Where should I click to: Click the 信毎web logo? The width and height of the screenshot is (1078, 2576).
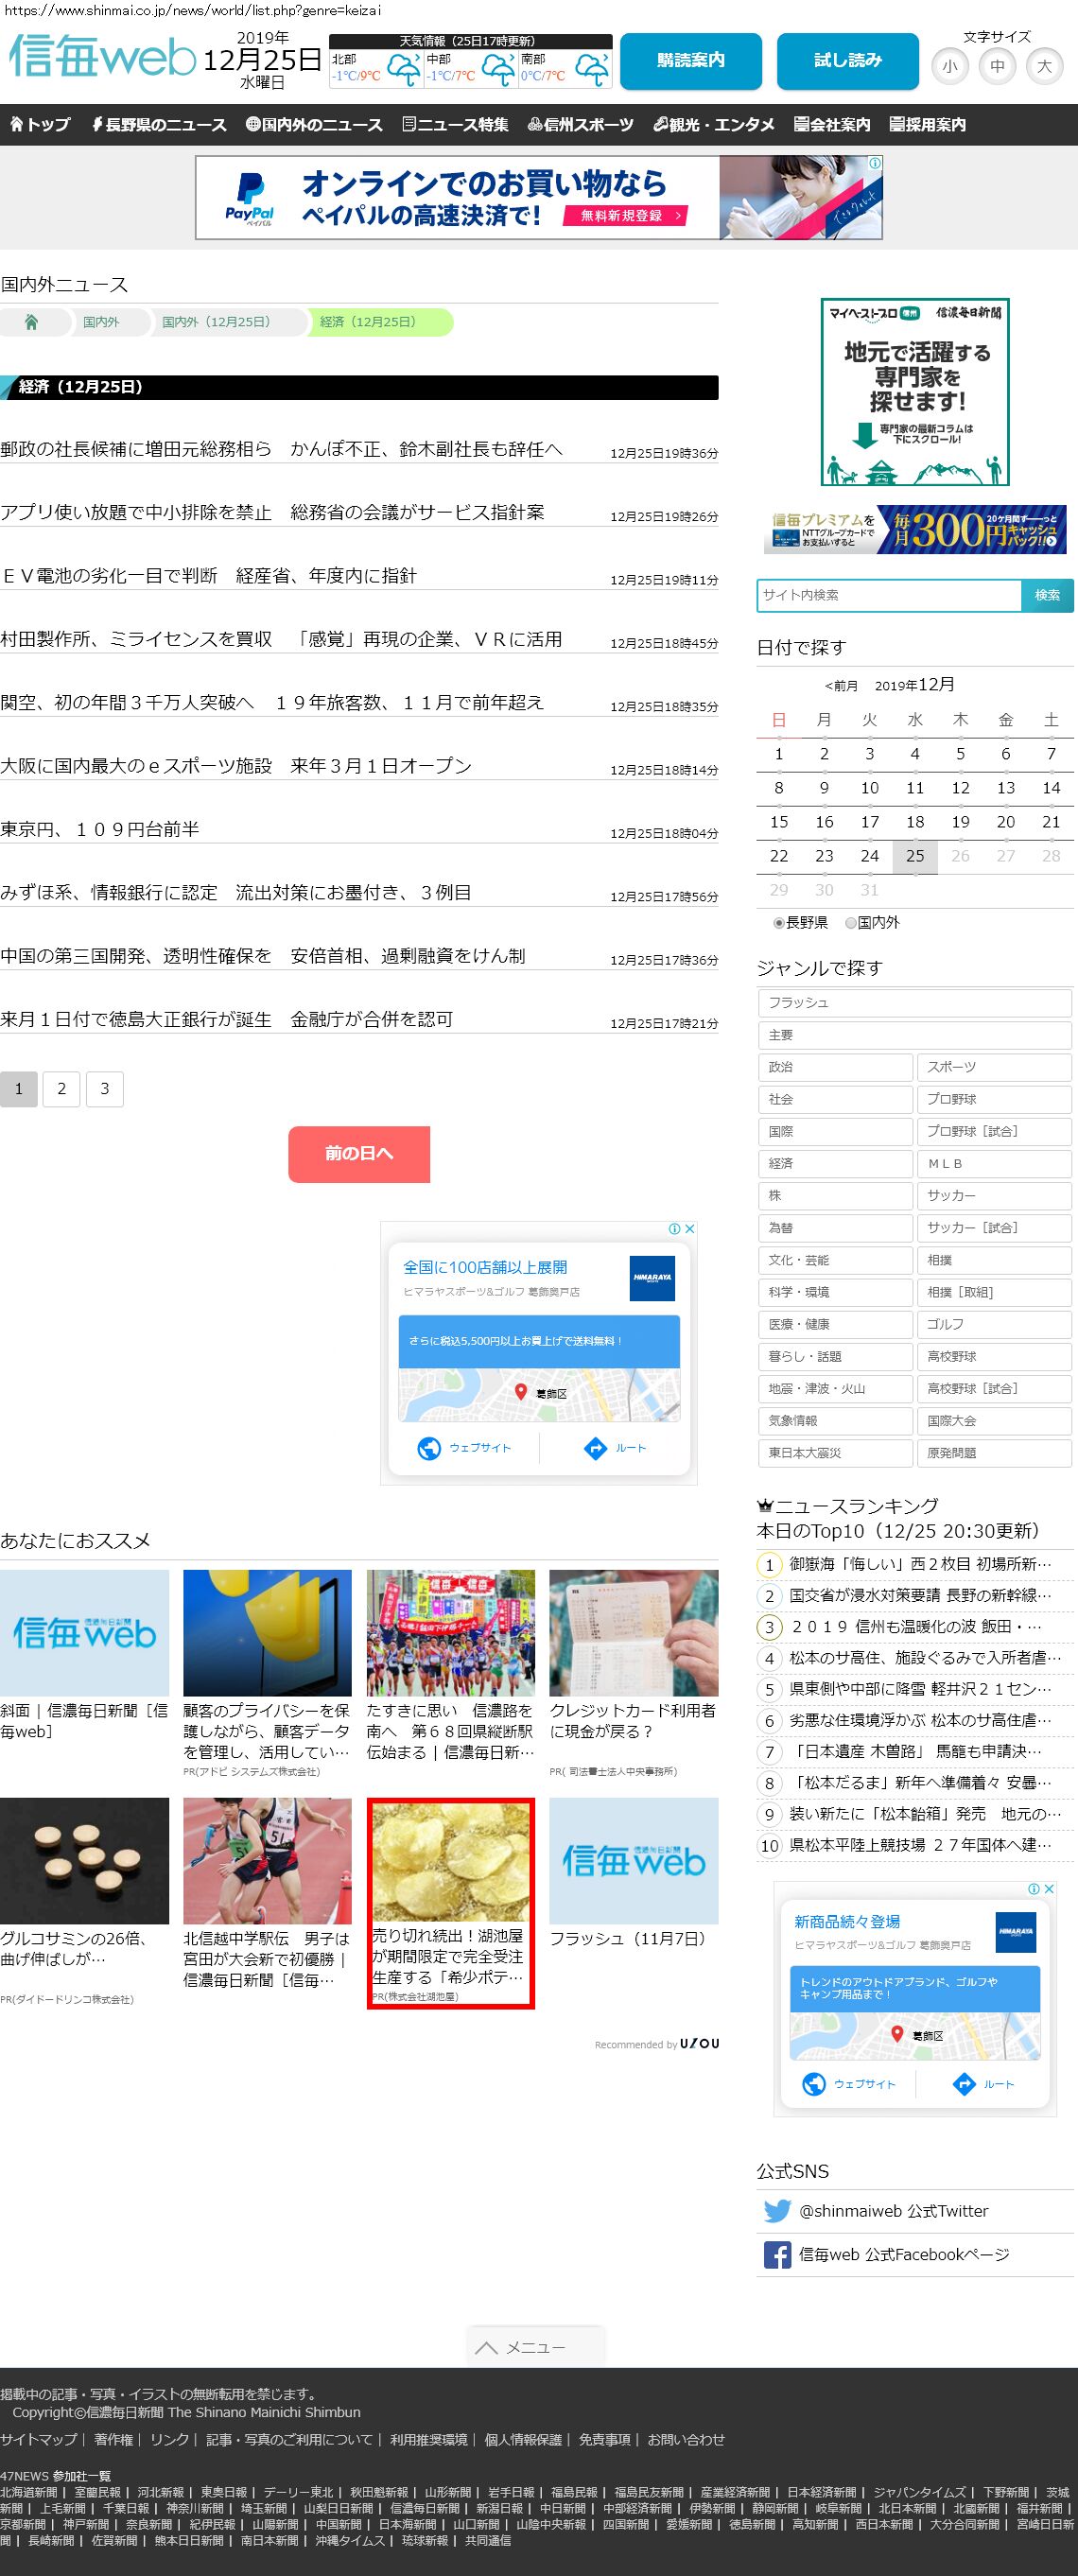(102, 57)
